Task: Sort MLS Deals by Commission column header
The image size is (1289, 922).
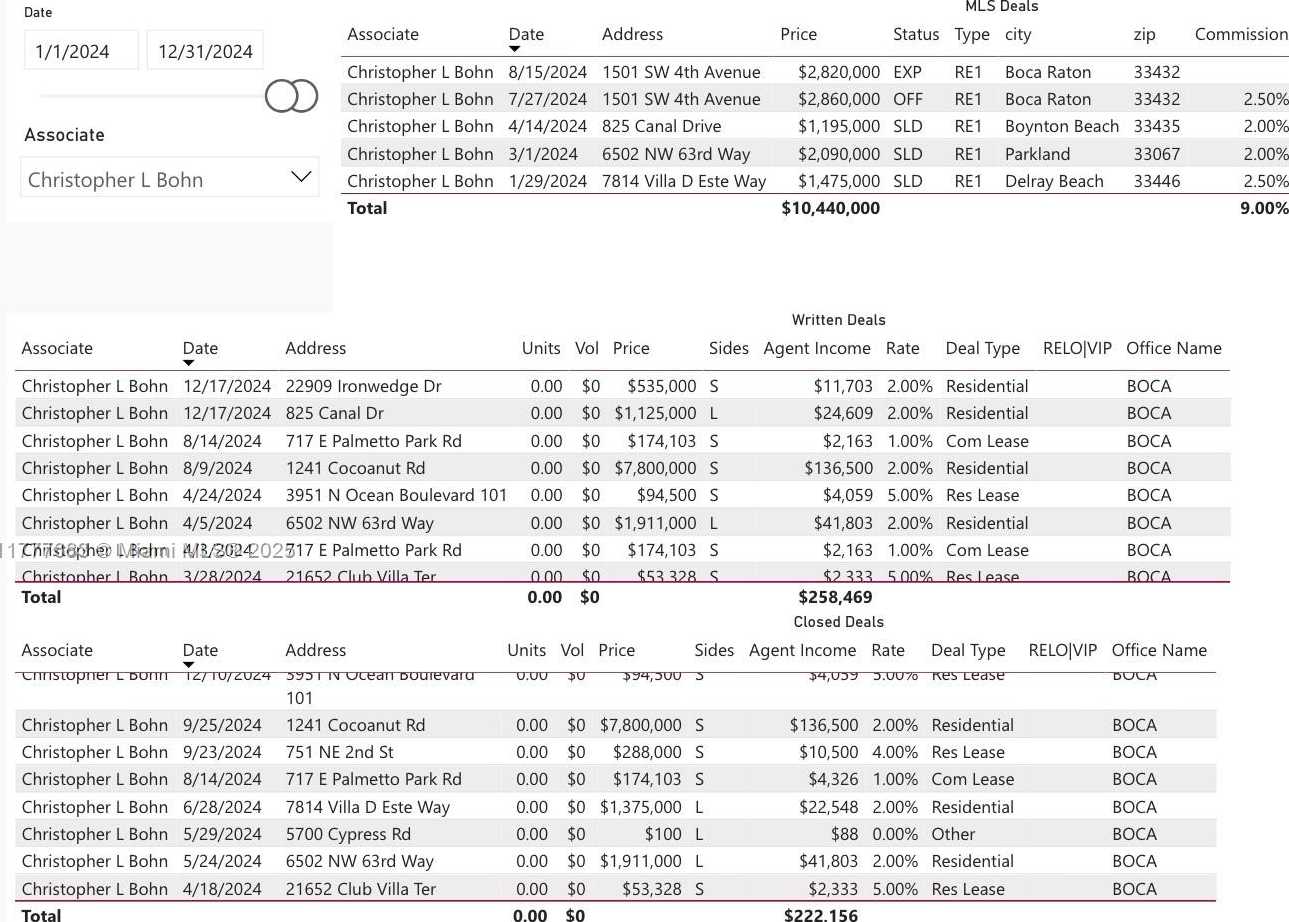Action: 1241,34
